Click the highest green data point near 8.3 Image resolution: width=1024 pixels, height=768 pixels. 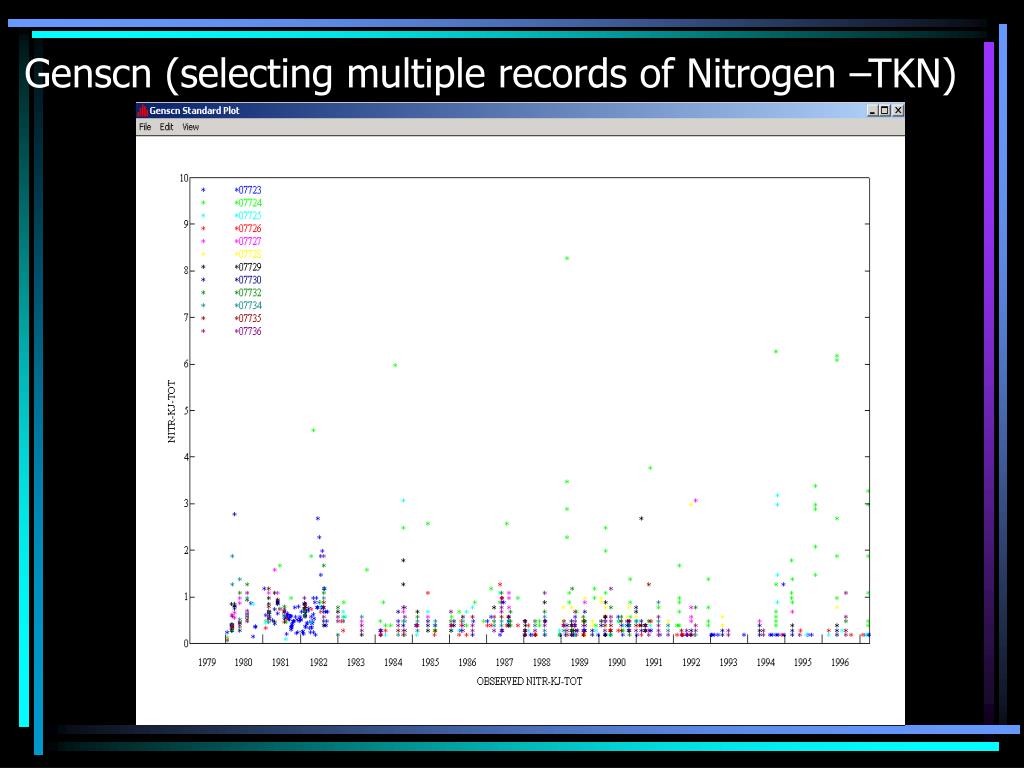click(x=567, y=259)
